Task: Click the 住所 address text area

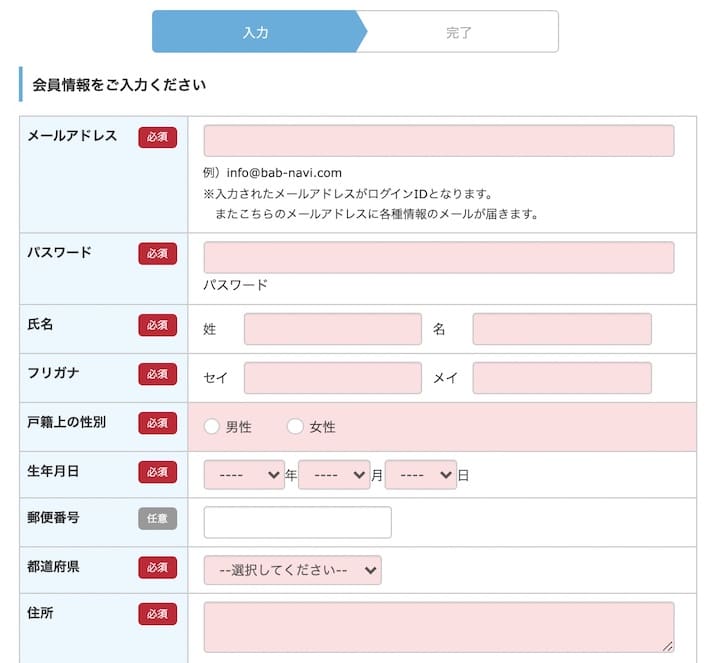Action: tap(438, 627)
